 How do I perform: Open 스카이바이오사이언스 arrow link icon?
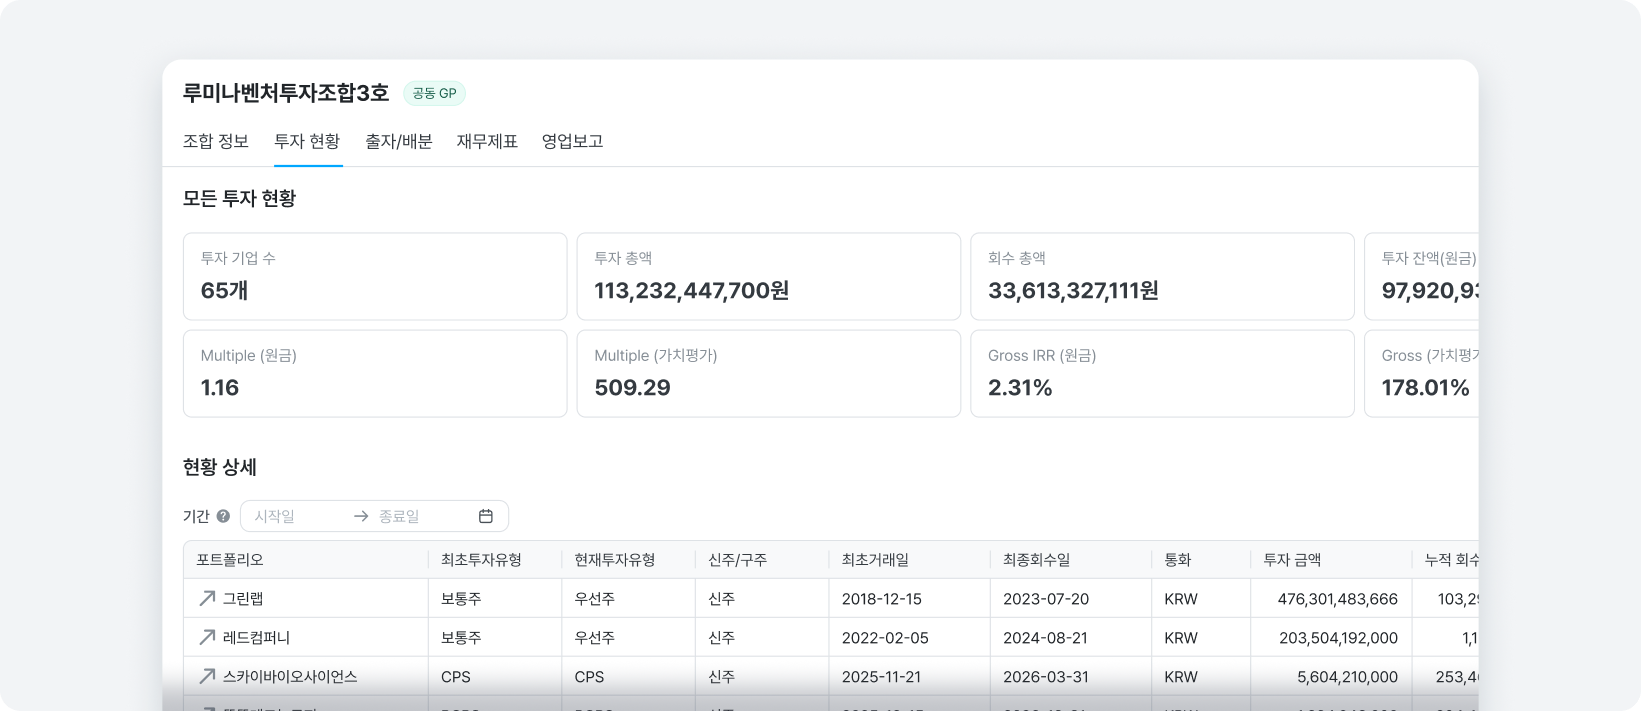207,676
